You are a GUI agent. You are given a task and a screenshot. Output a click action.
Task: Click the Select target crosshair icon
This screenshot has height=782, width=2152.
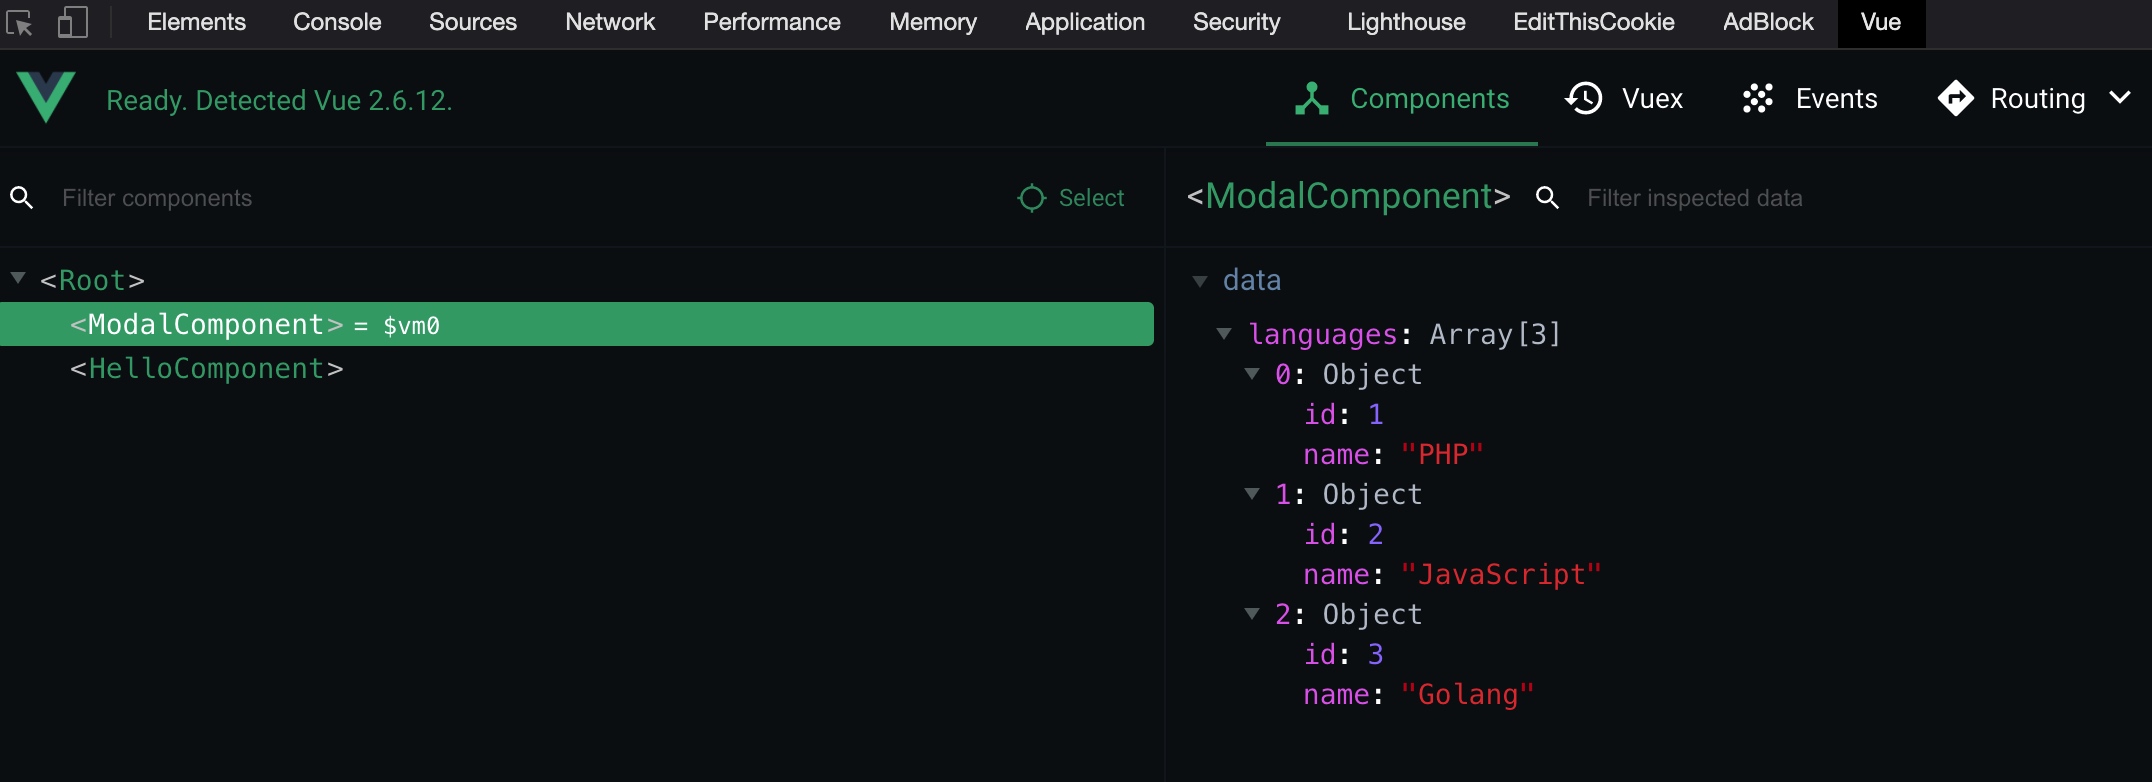(1032, 198)
